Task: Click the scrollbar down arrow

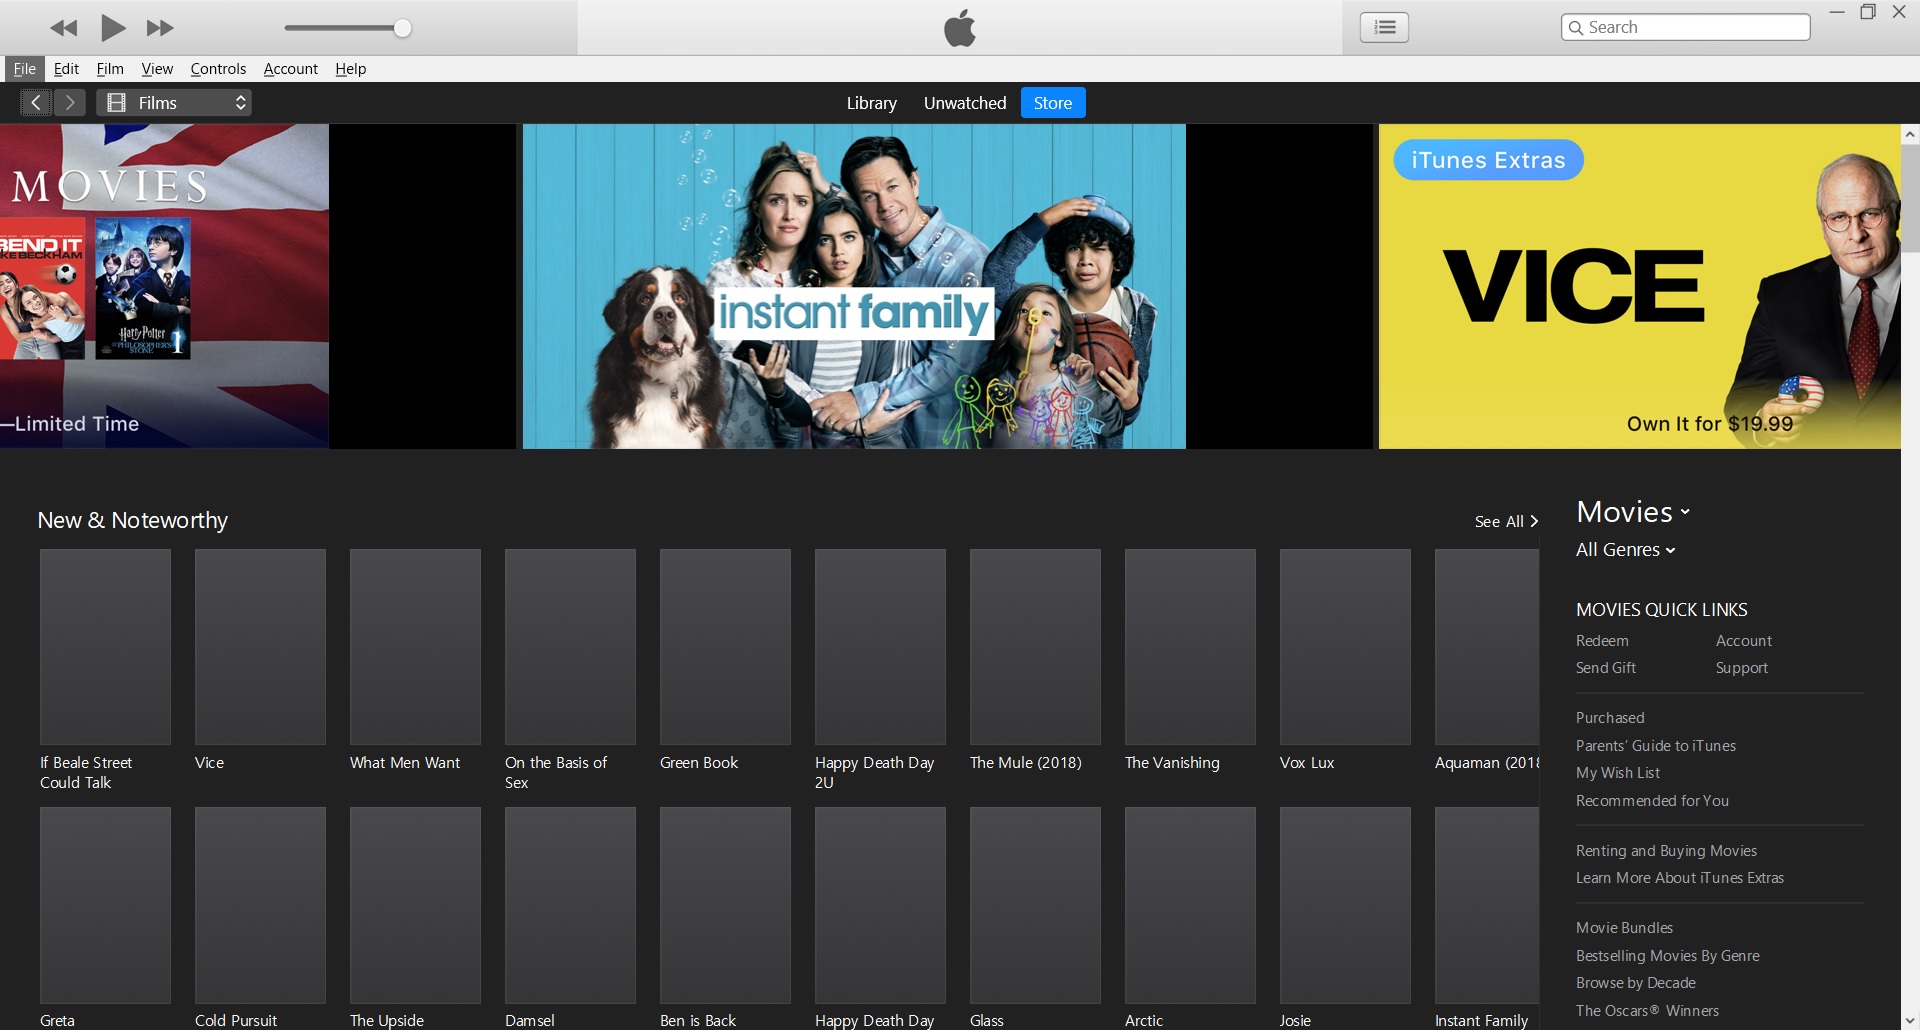Action: point(1910,1021)
